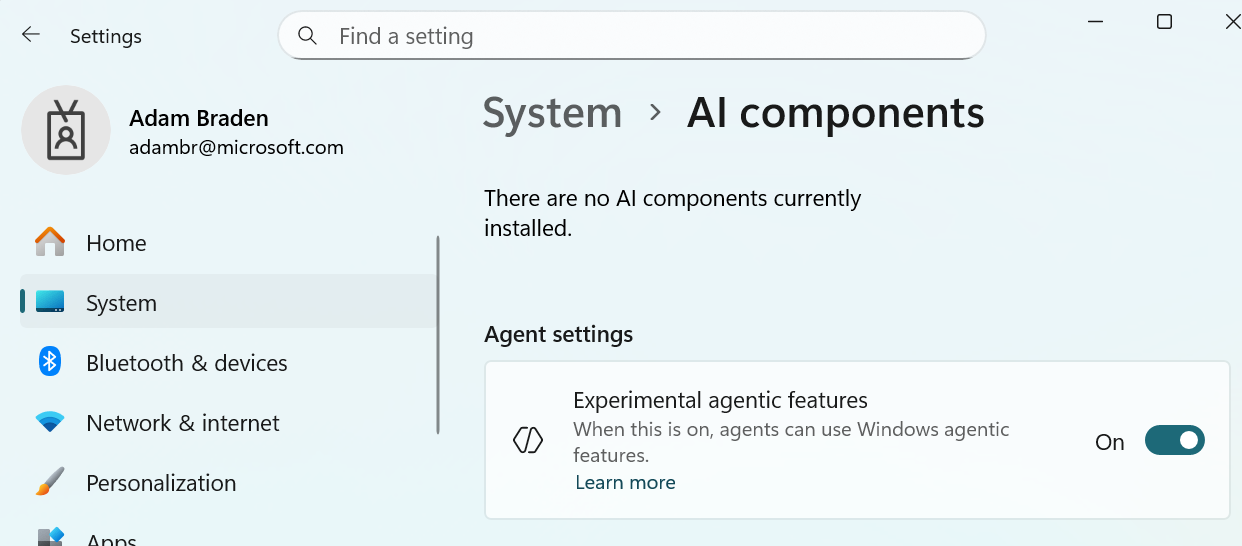The height and width of the screenshot is (546, 1242).
Task: Click the Bluetooth symbol icon in sidebar
Action: [x=50, y=362]
